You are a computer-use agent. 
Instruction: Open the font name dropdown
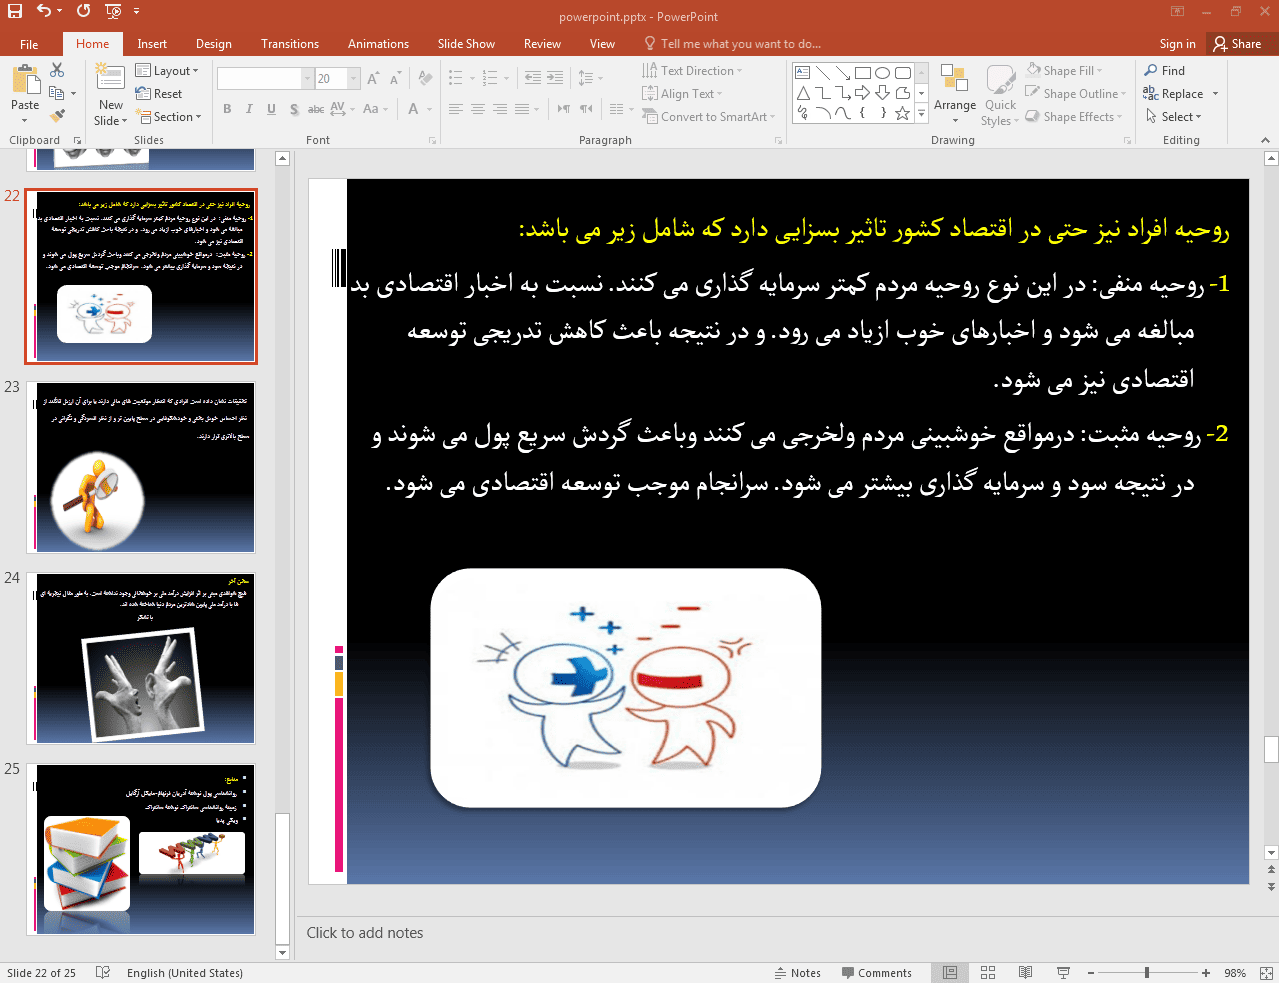point(308,78)
